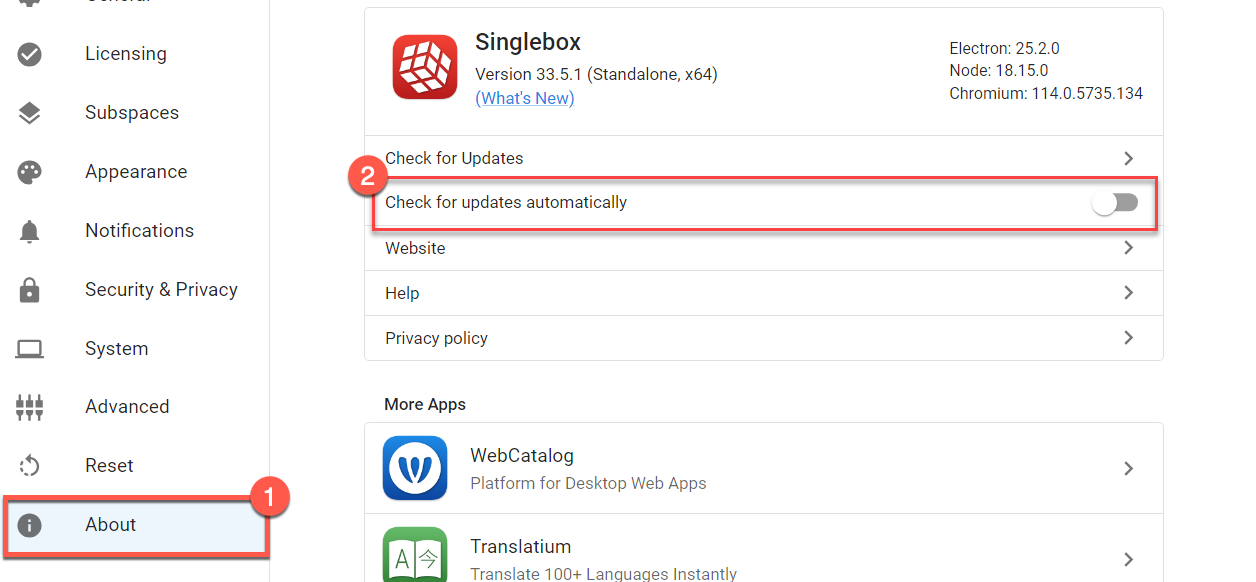Open the What's New link

525,98
